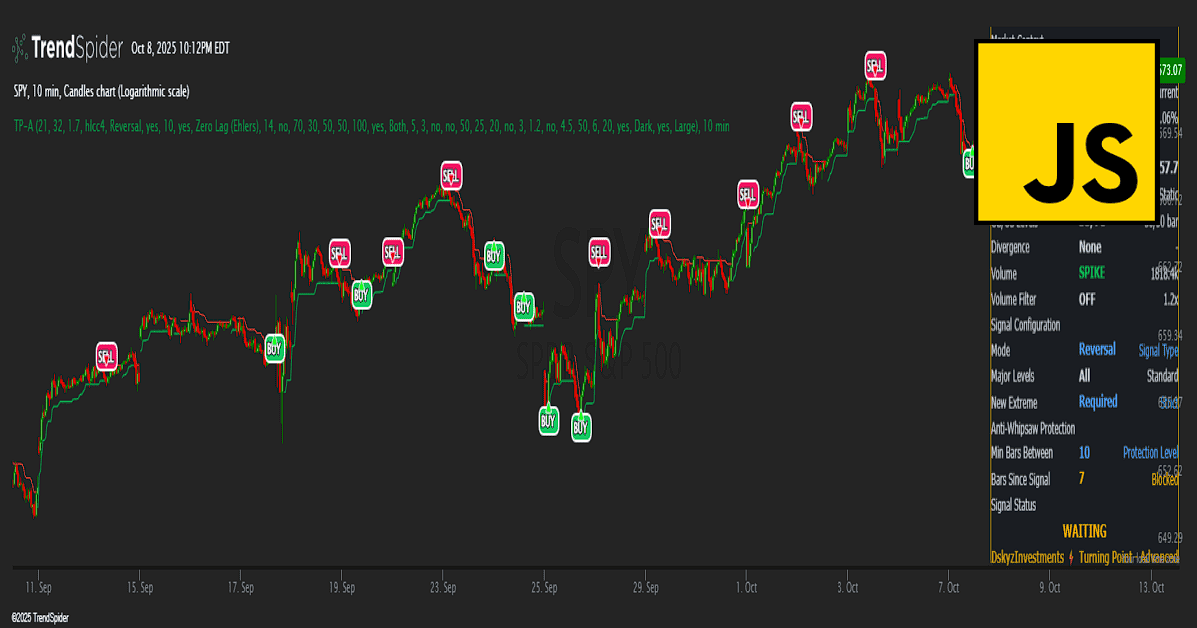Click the 'Bars Since Signal' row label
1197x628 pixels.
click(x=1020, y=480)
